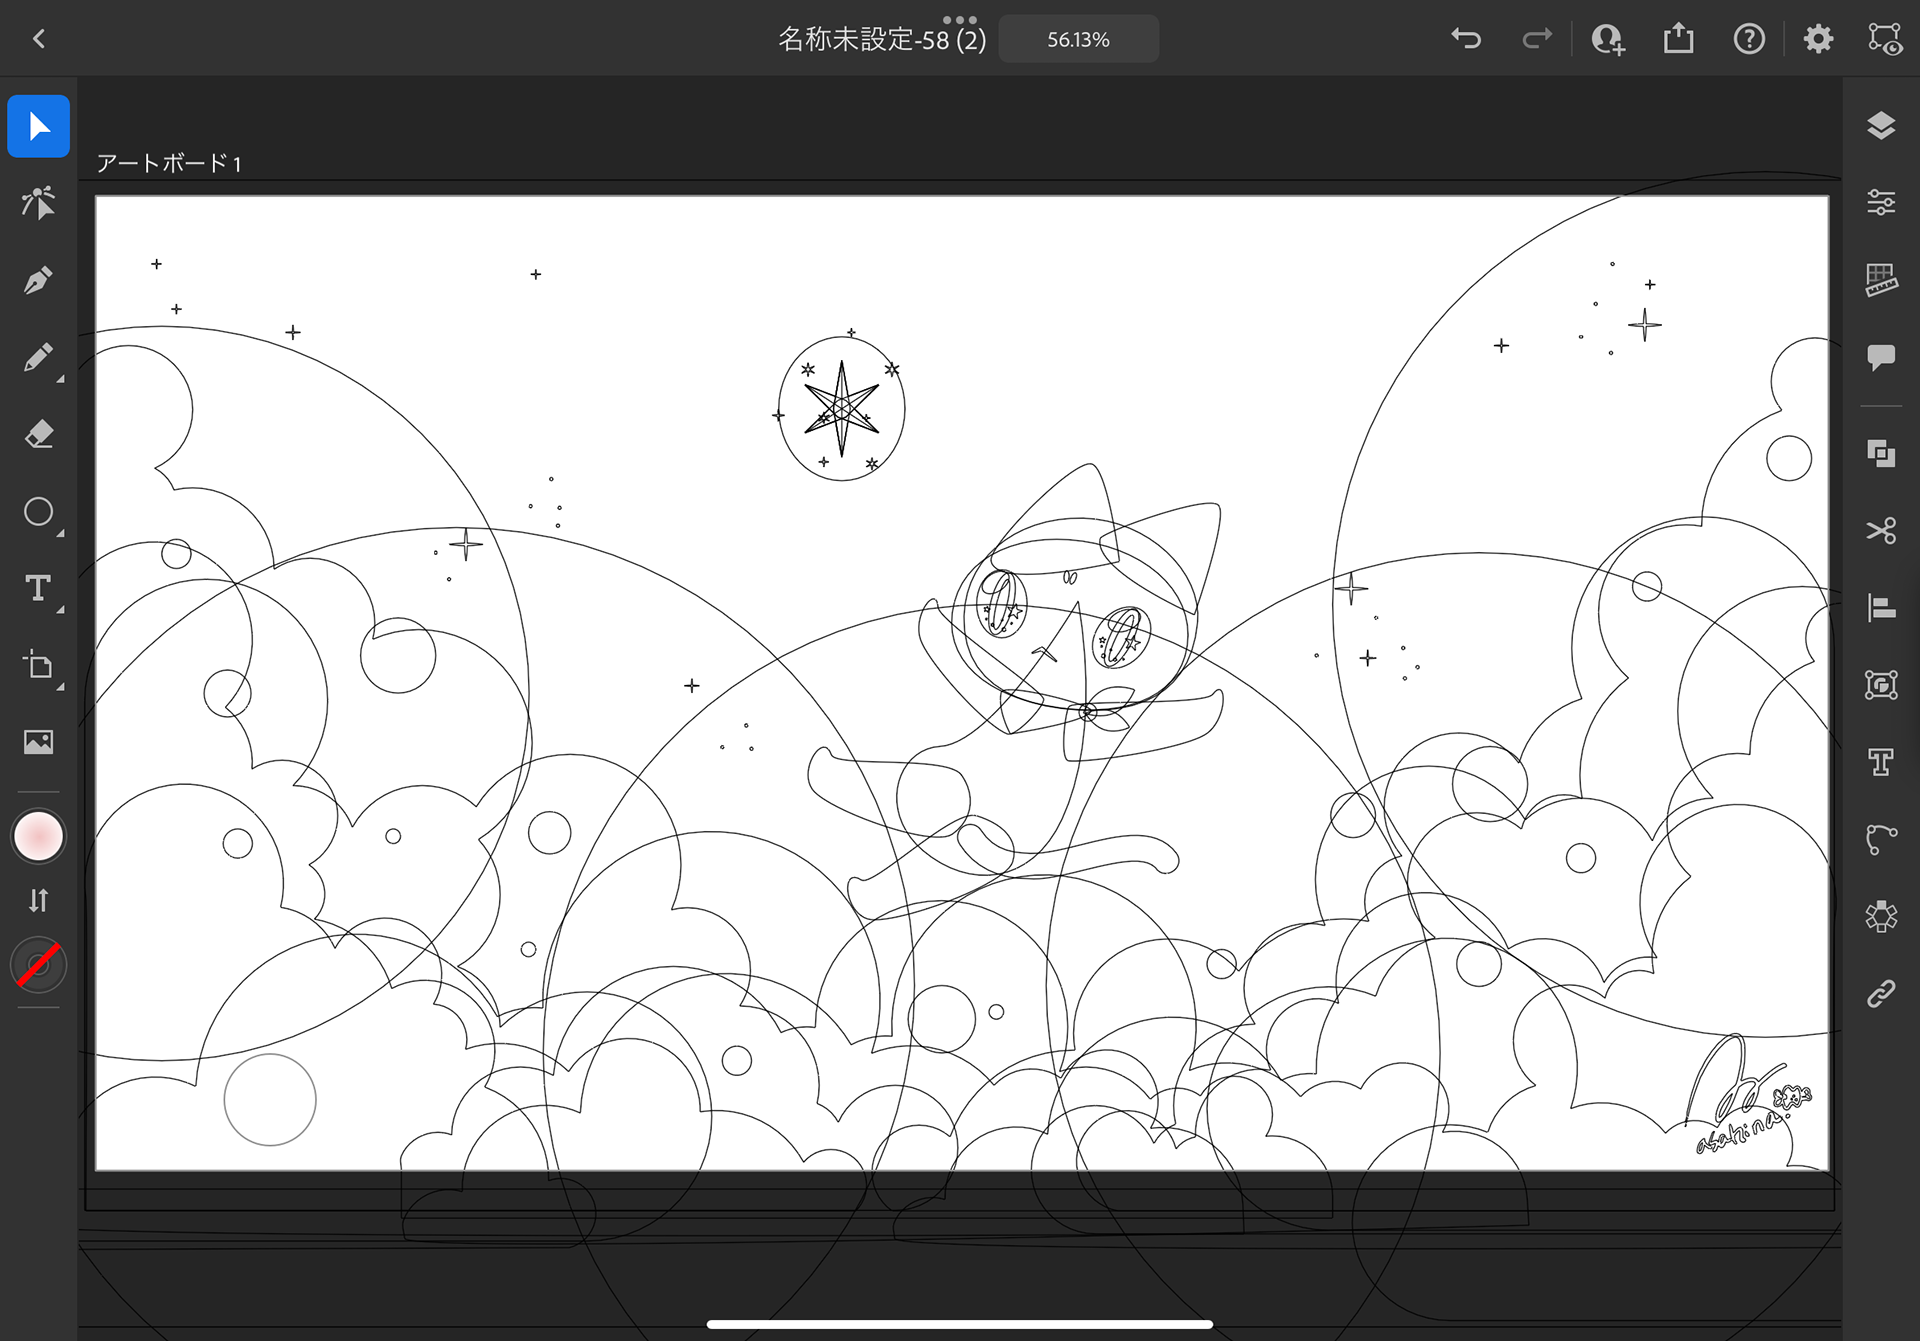This screenshot has height=1341, width=1920.
Task: Toggle outline view mode icon
Action: 1885,39
